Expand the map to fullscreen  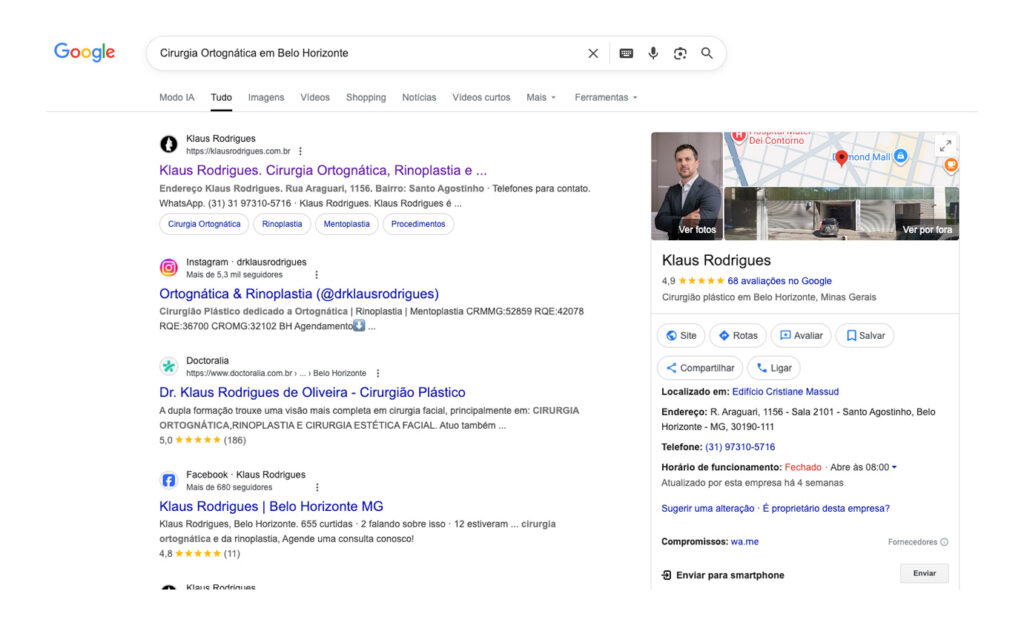click(944, 145)
